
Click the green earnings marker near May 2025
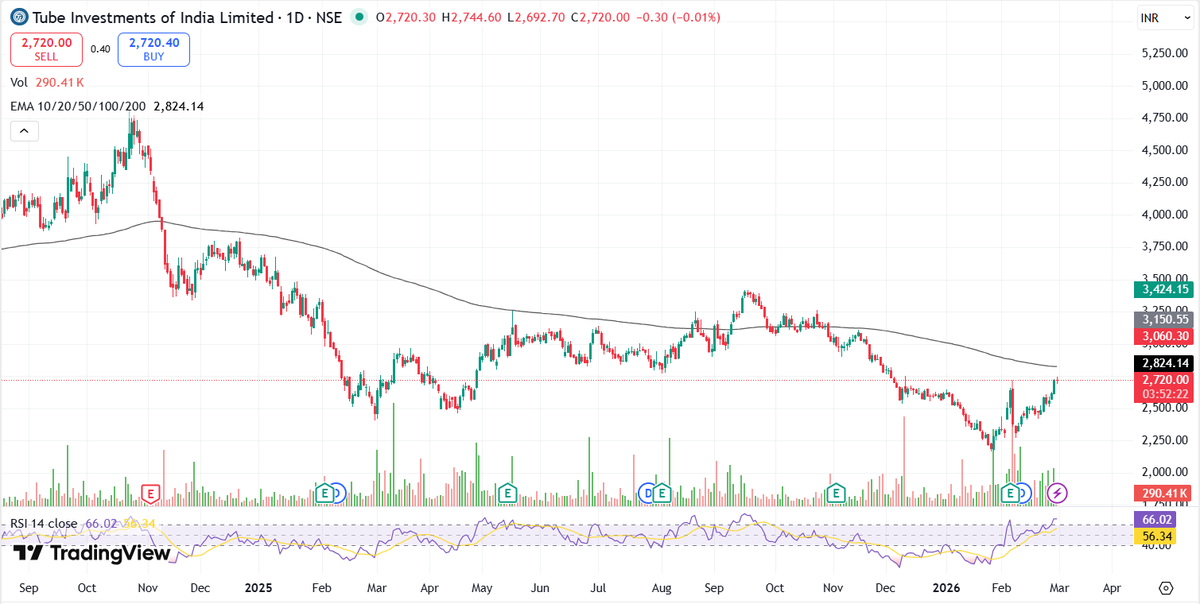(508, 493)
